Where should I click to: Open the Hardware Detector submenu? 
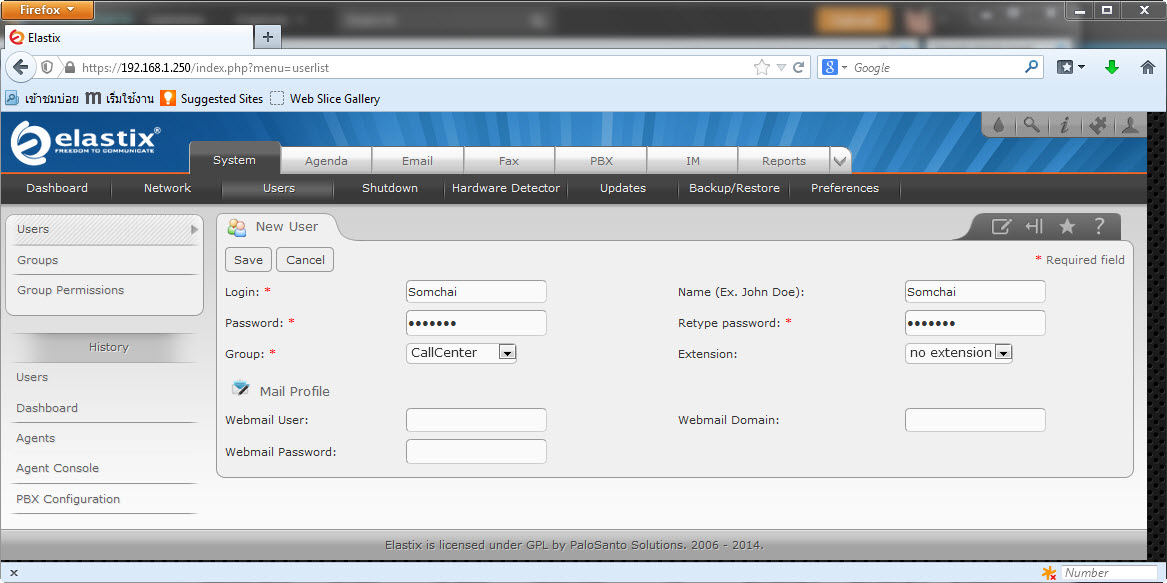click(x=506, y=188)
